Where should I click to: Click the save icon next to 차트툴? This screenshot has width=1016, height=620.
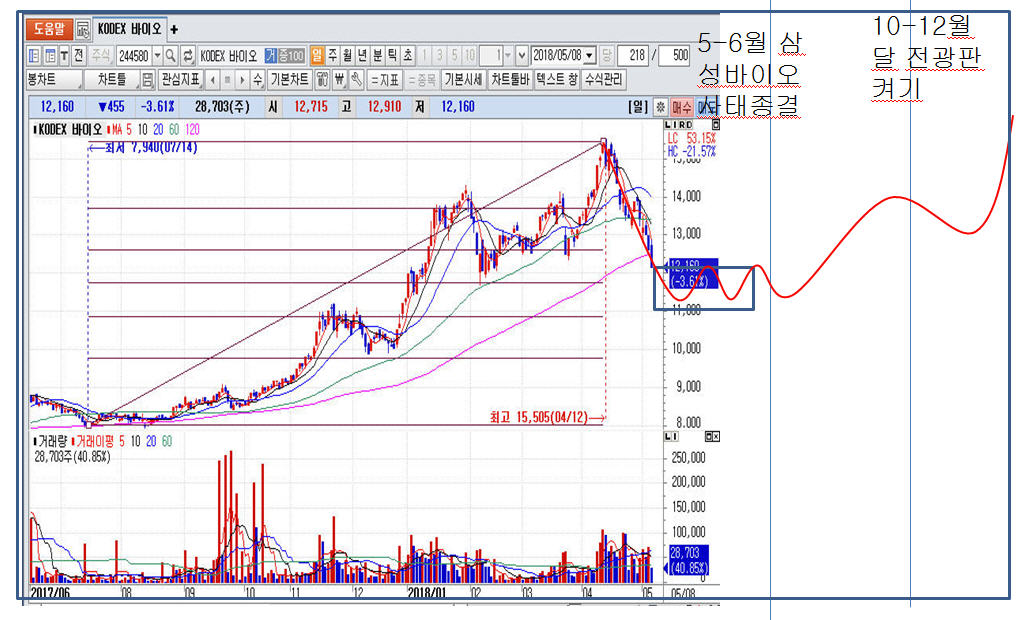tap(147, 80)
